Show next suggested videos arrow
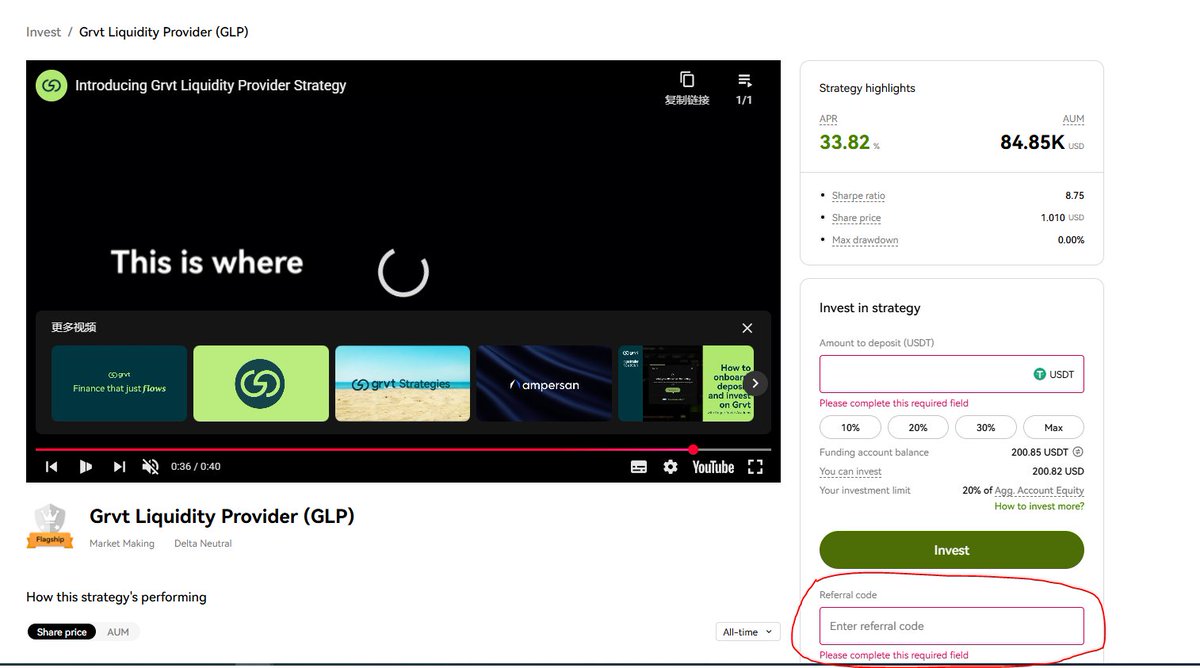Image resolution: width=1200 pixels, height=668 pixels. pos(756,383)
